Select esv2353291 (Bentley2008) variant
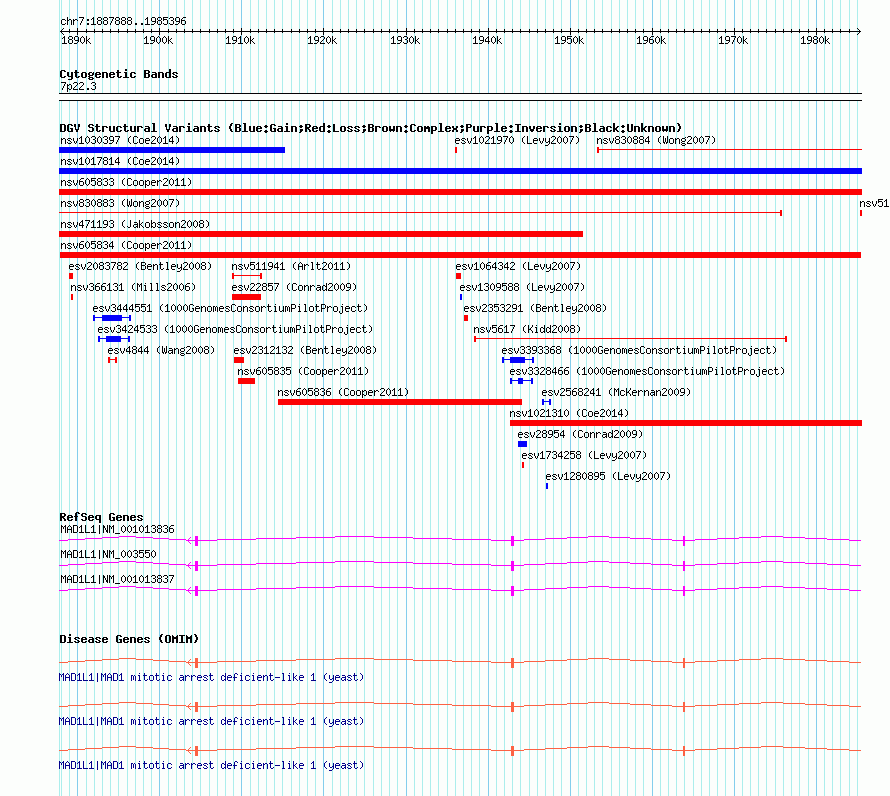The height and width of the screenshot is (796, 890). click(x=535, y=308)
